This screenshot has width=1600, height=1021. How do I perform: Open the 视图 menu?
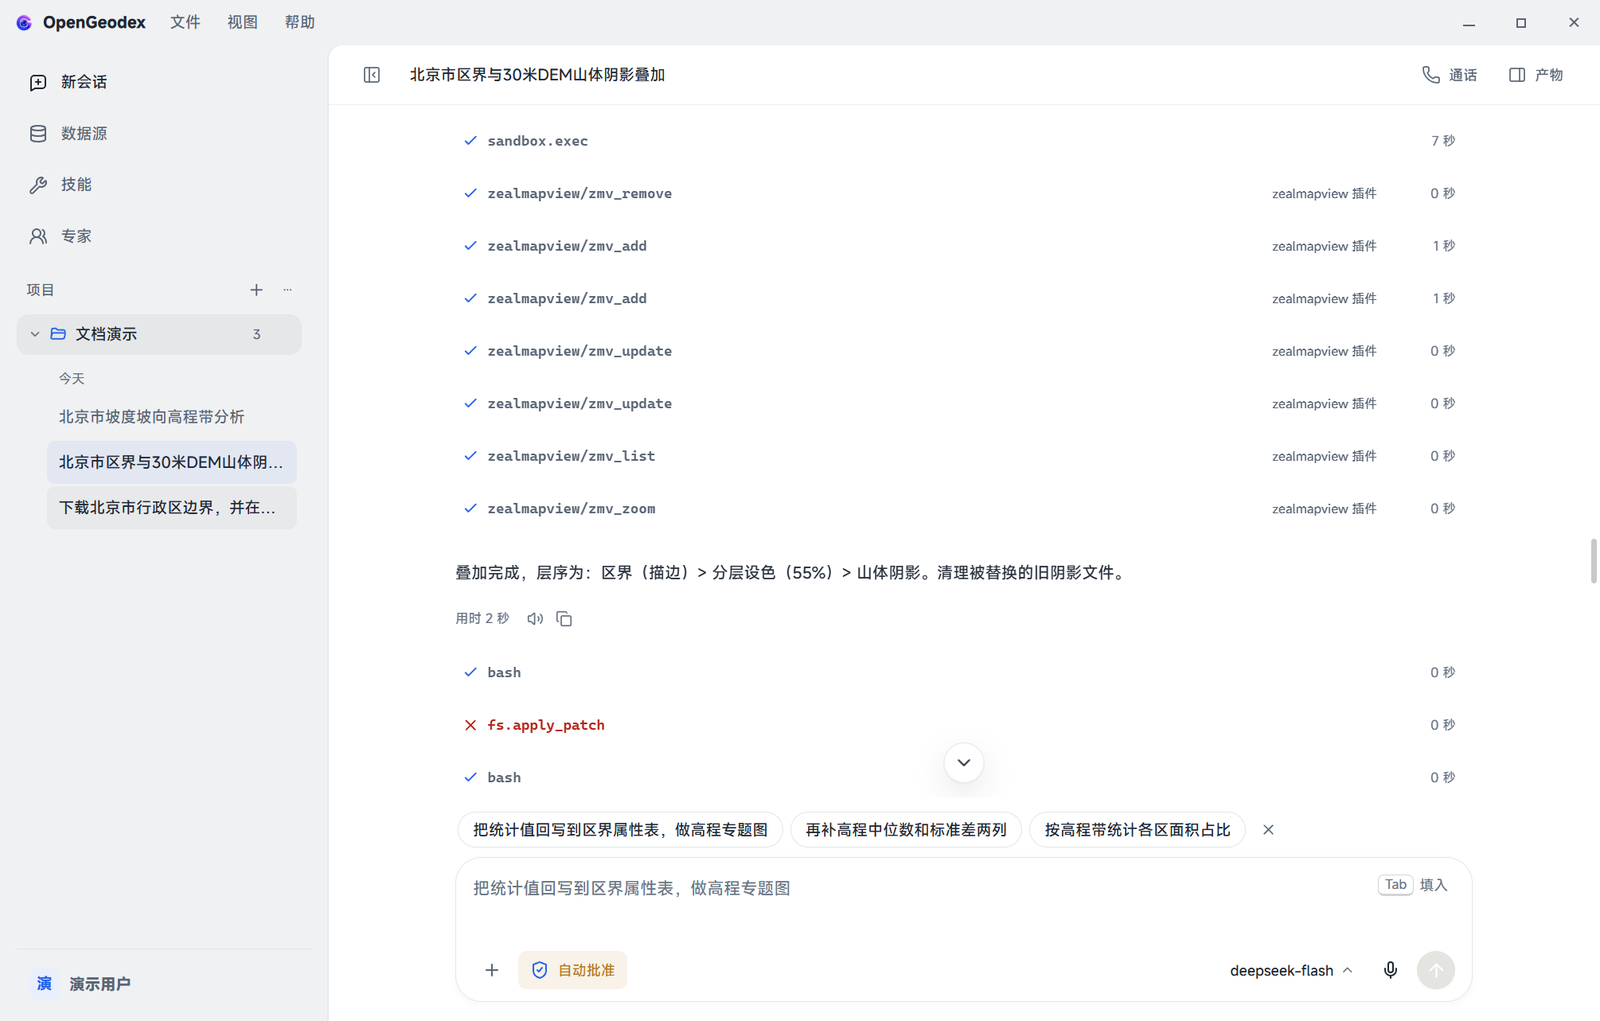coord(242,22)
